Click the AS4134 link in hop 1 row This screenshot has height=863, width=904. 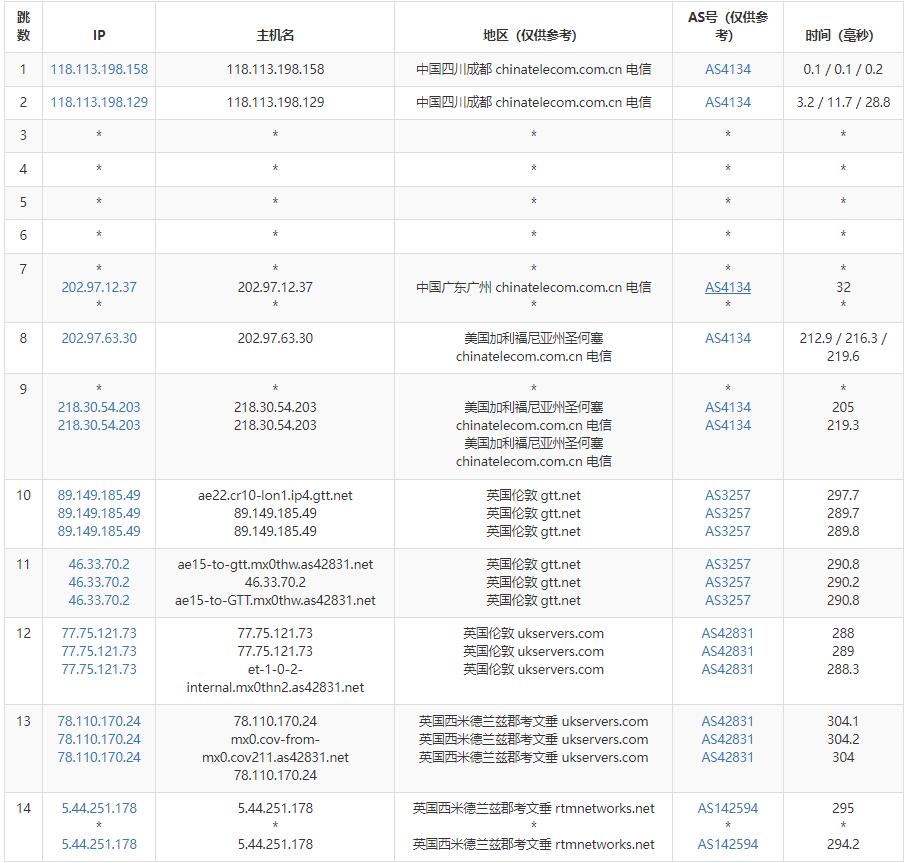(x=728, y=69)
